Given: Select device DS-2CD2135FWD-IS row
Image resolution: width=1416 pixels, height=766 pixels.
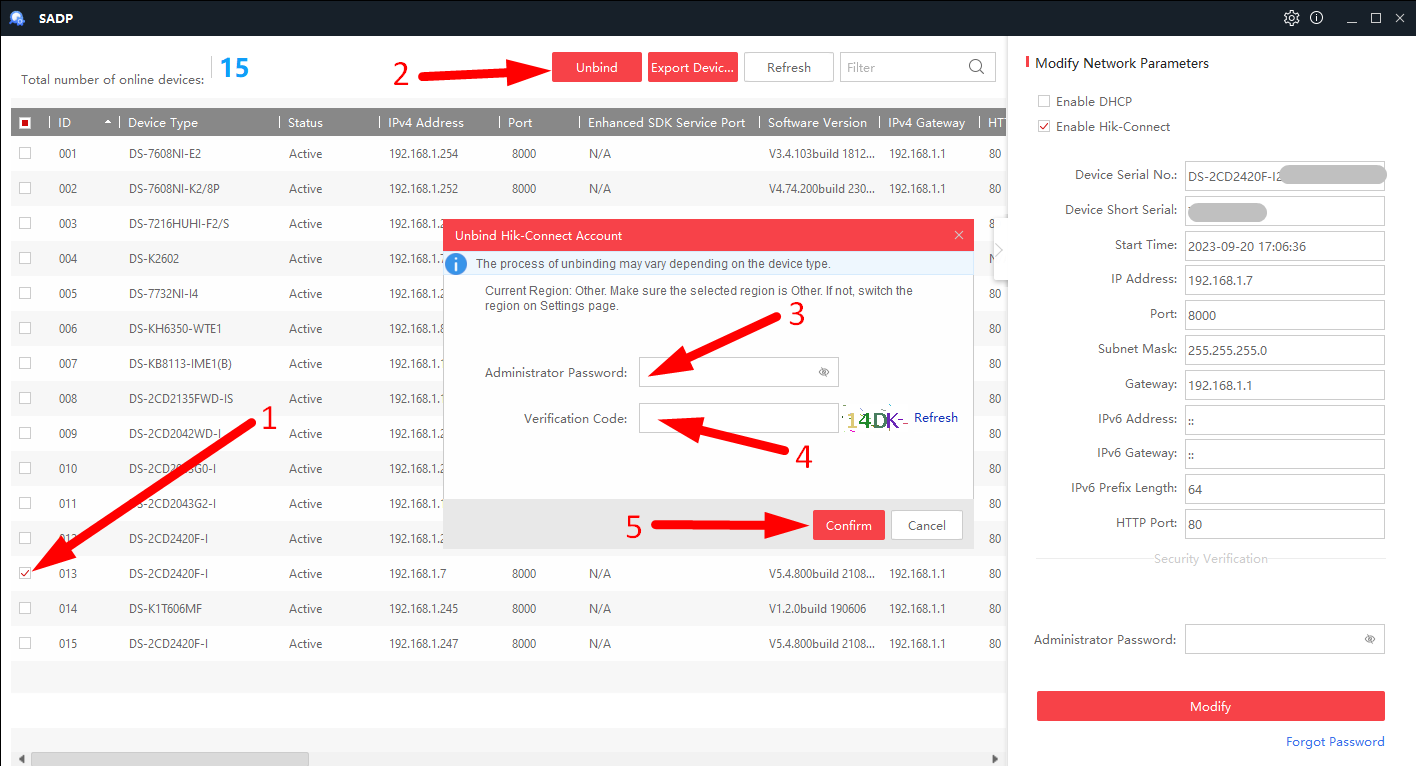Looking at the screenshot, I should tap(227, 398).
